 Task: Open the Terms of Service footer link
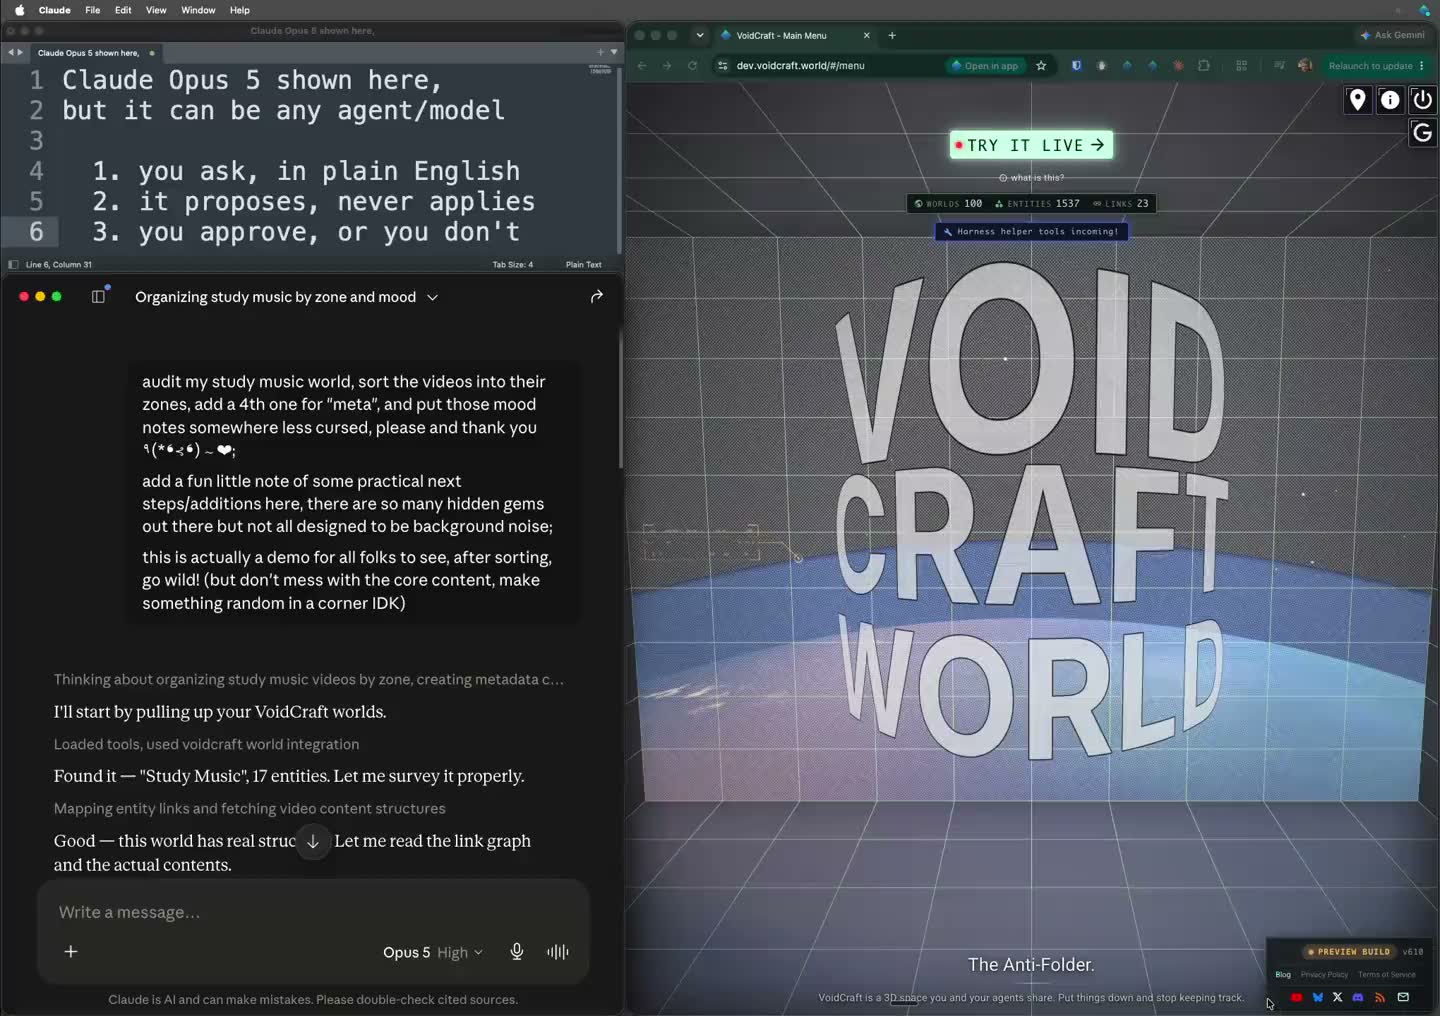tap(1387, 975)
